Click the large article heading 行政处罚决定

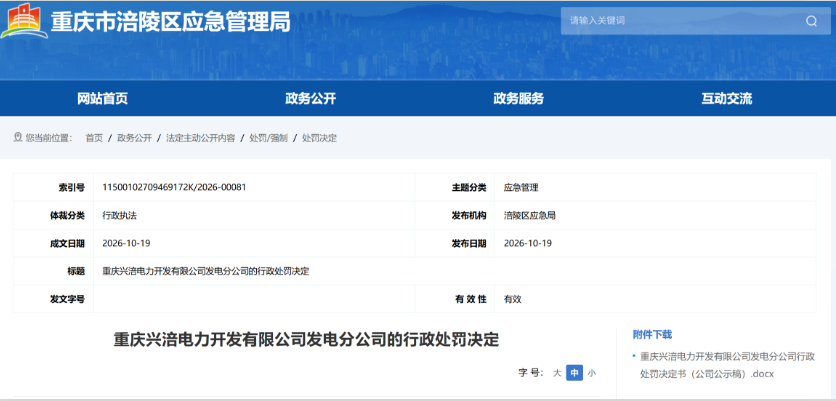click(306, 339)
